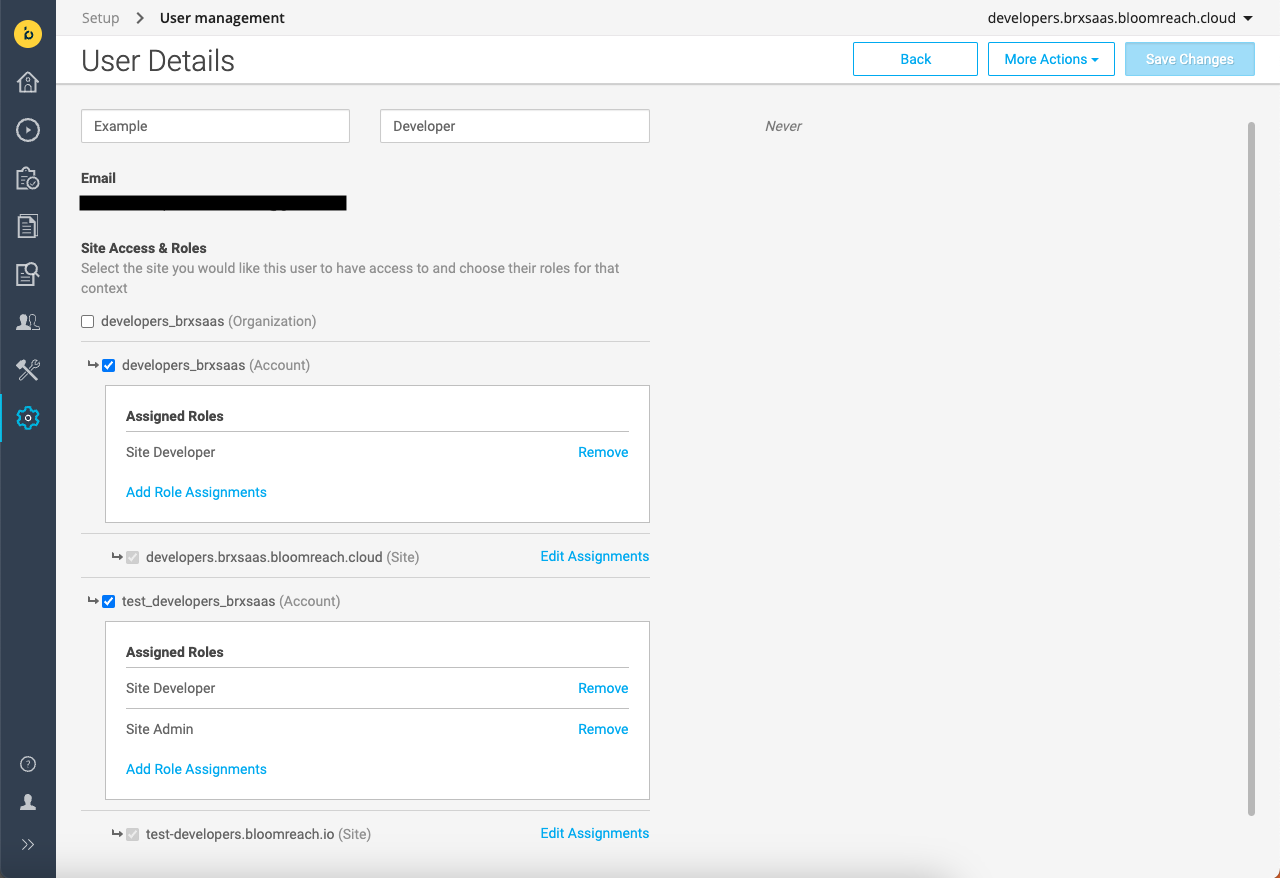Click the Back button

coord(915,59)
